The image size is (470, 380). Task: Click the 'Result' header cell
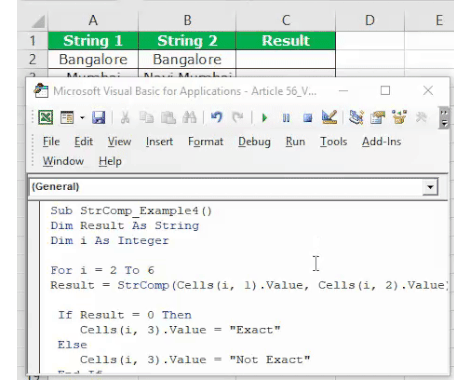[x=286, y=41]
